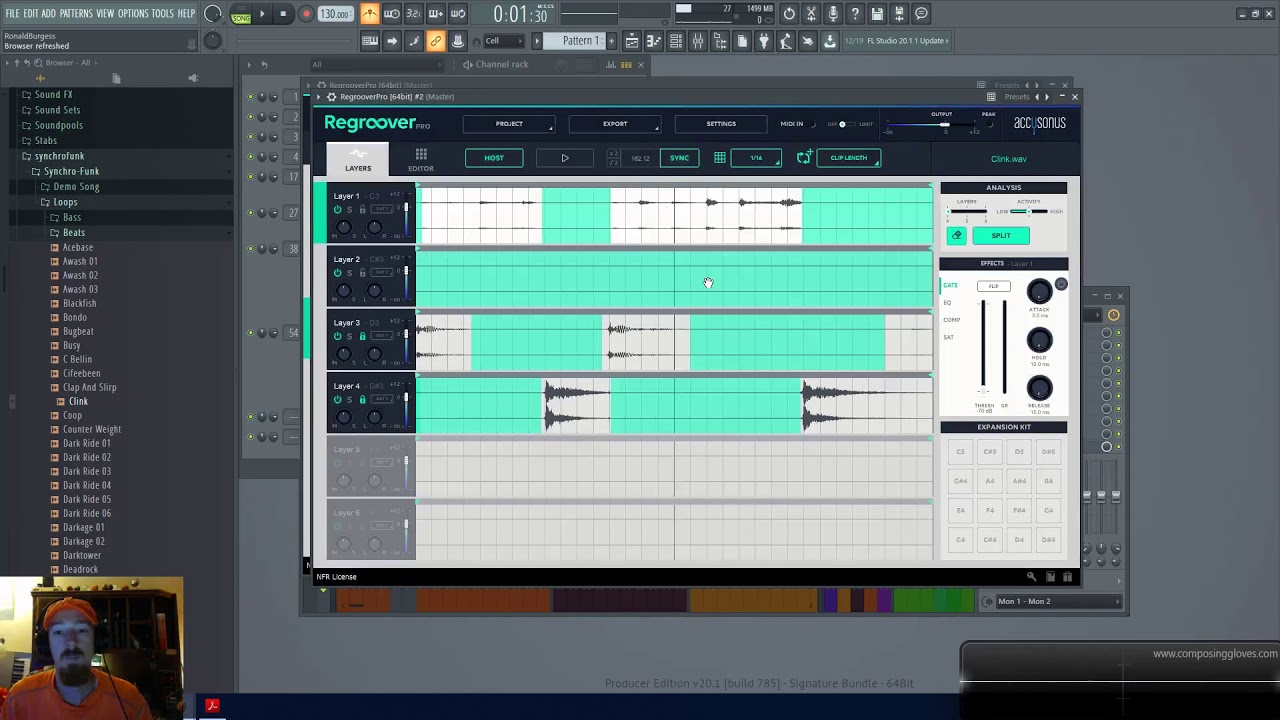Viewport: 1280px width, 720px height.
Task: Click the search magnifier in Regroover footer
Action: pyautogui.click(x=1032, y=577)
